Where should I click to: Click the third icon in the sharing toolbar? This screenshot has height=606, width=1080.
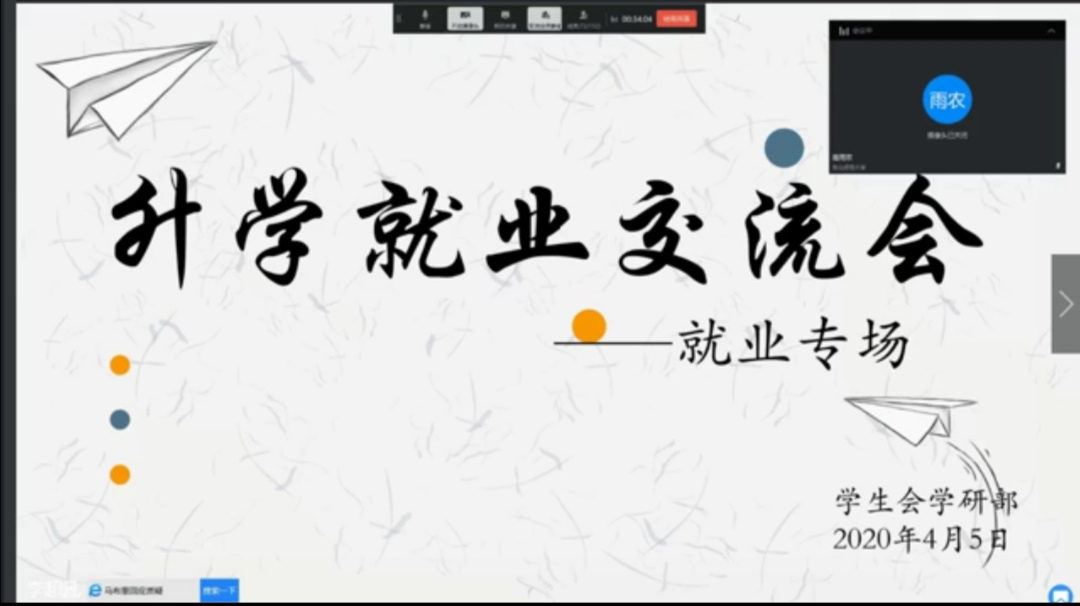click(x=505, y=18)
